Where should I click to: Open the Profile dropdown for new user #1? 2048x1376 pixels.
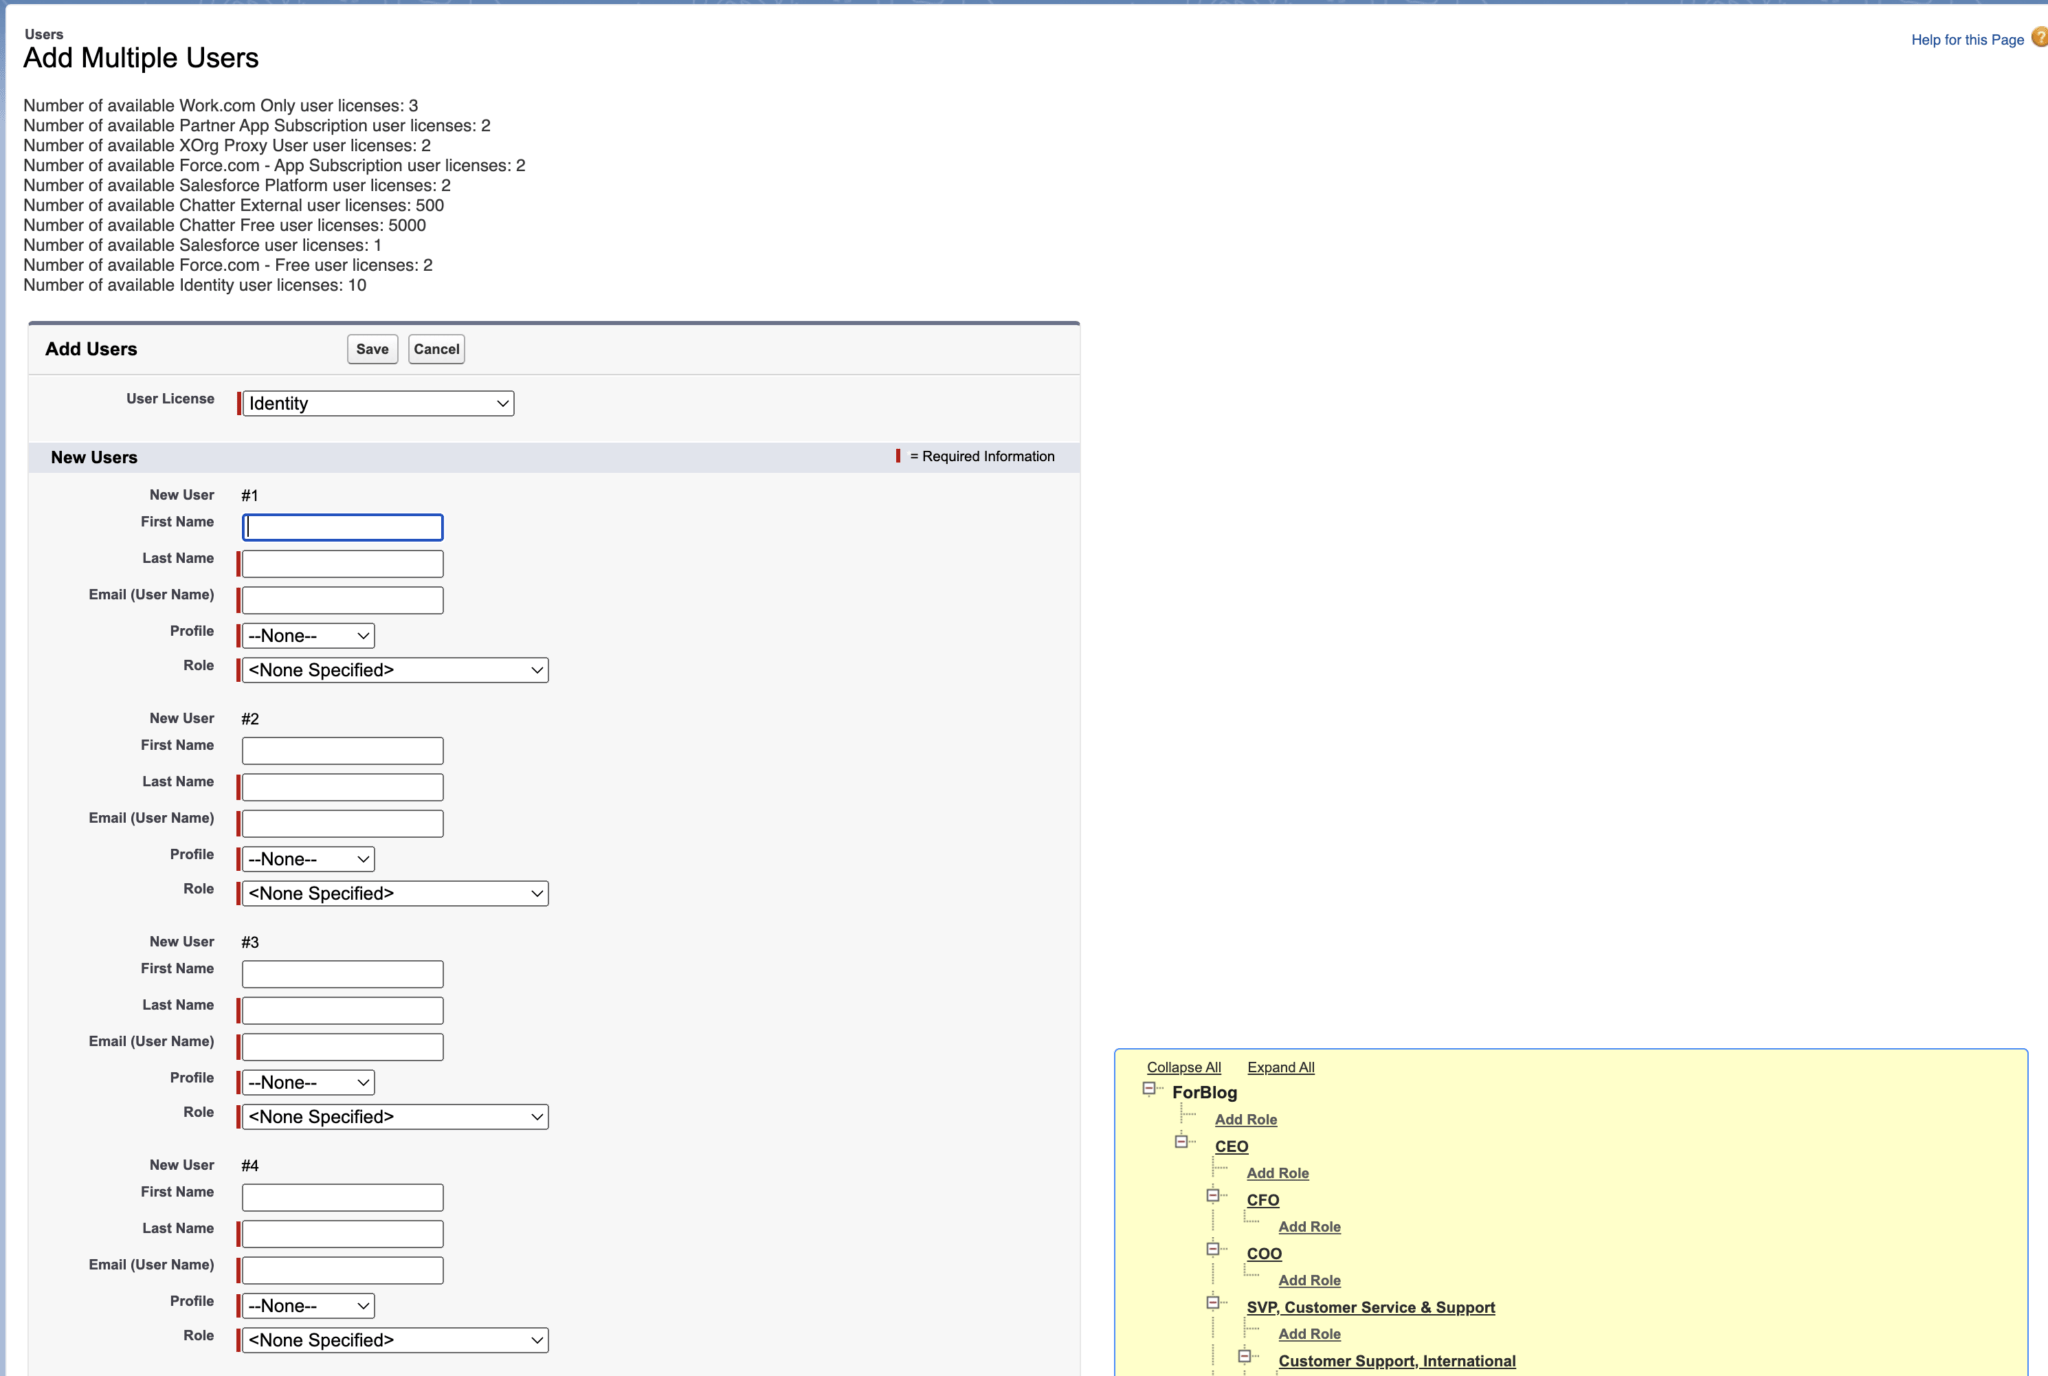click(x=305, y=635)
